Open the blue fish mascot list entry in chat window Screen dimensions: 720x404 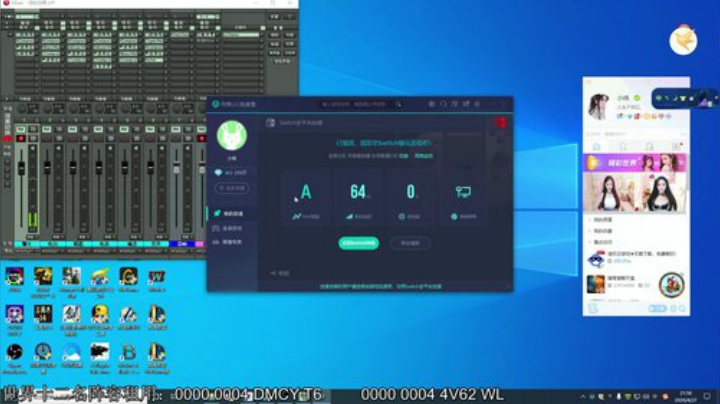tap(636, 258)
